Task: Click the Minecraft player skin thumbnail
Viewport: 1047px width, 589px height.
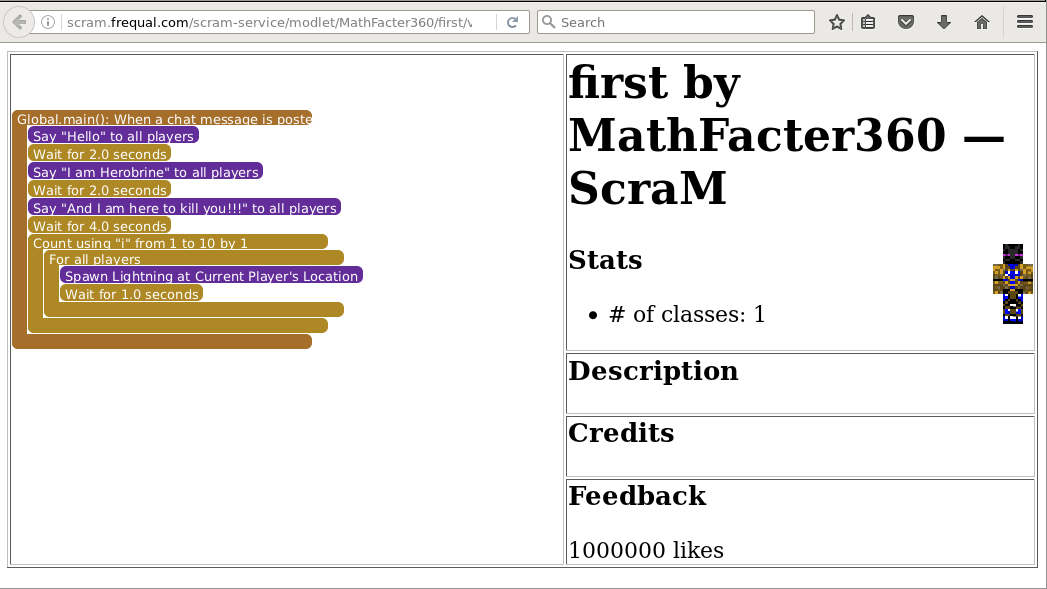Action: 1012,283
